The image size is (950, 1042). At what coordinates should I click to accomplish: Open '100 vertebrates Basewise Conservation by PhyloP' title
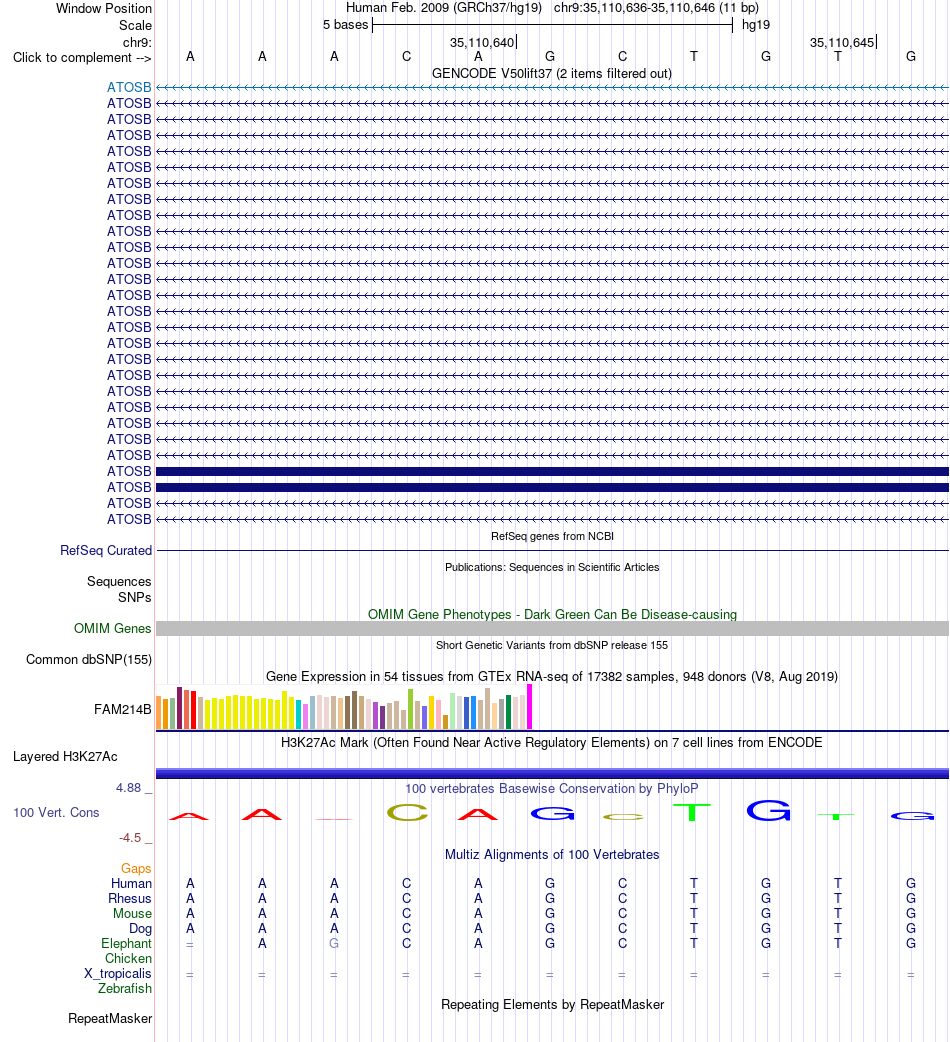click(551, 788)
